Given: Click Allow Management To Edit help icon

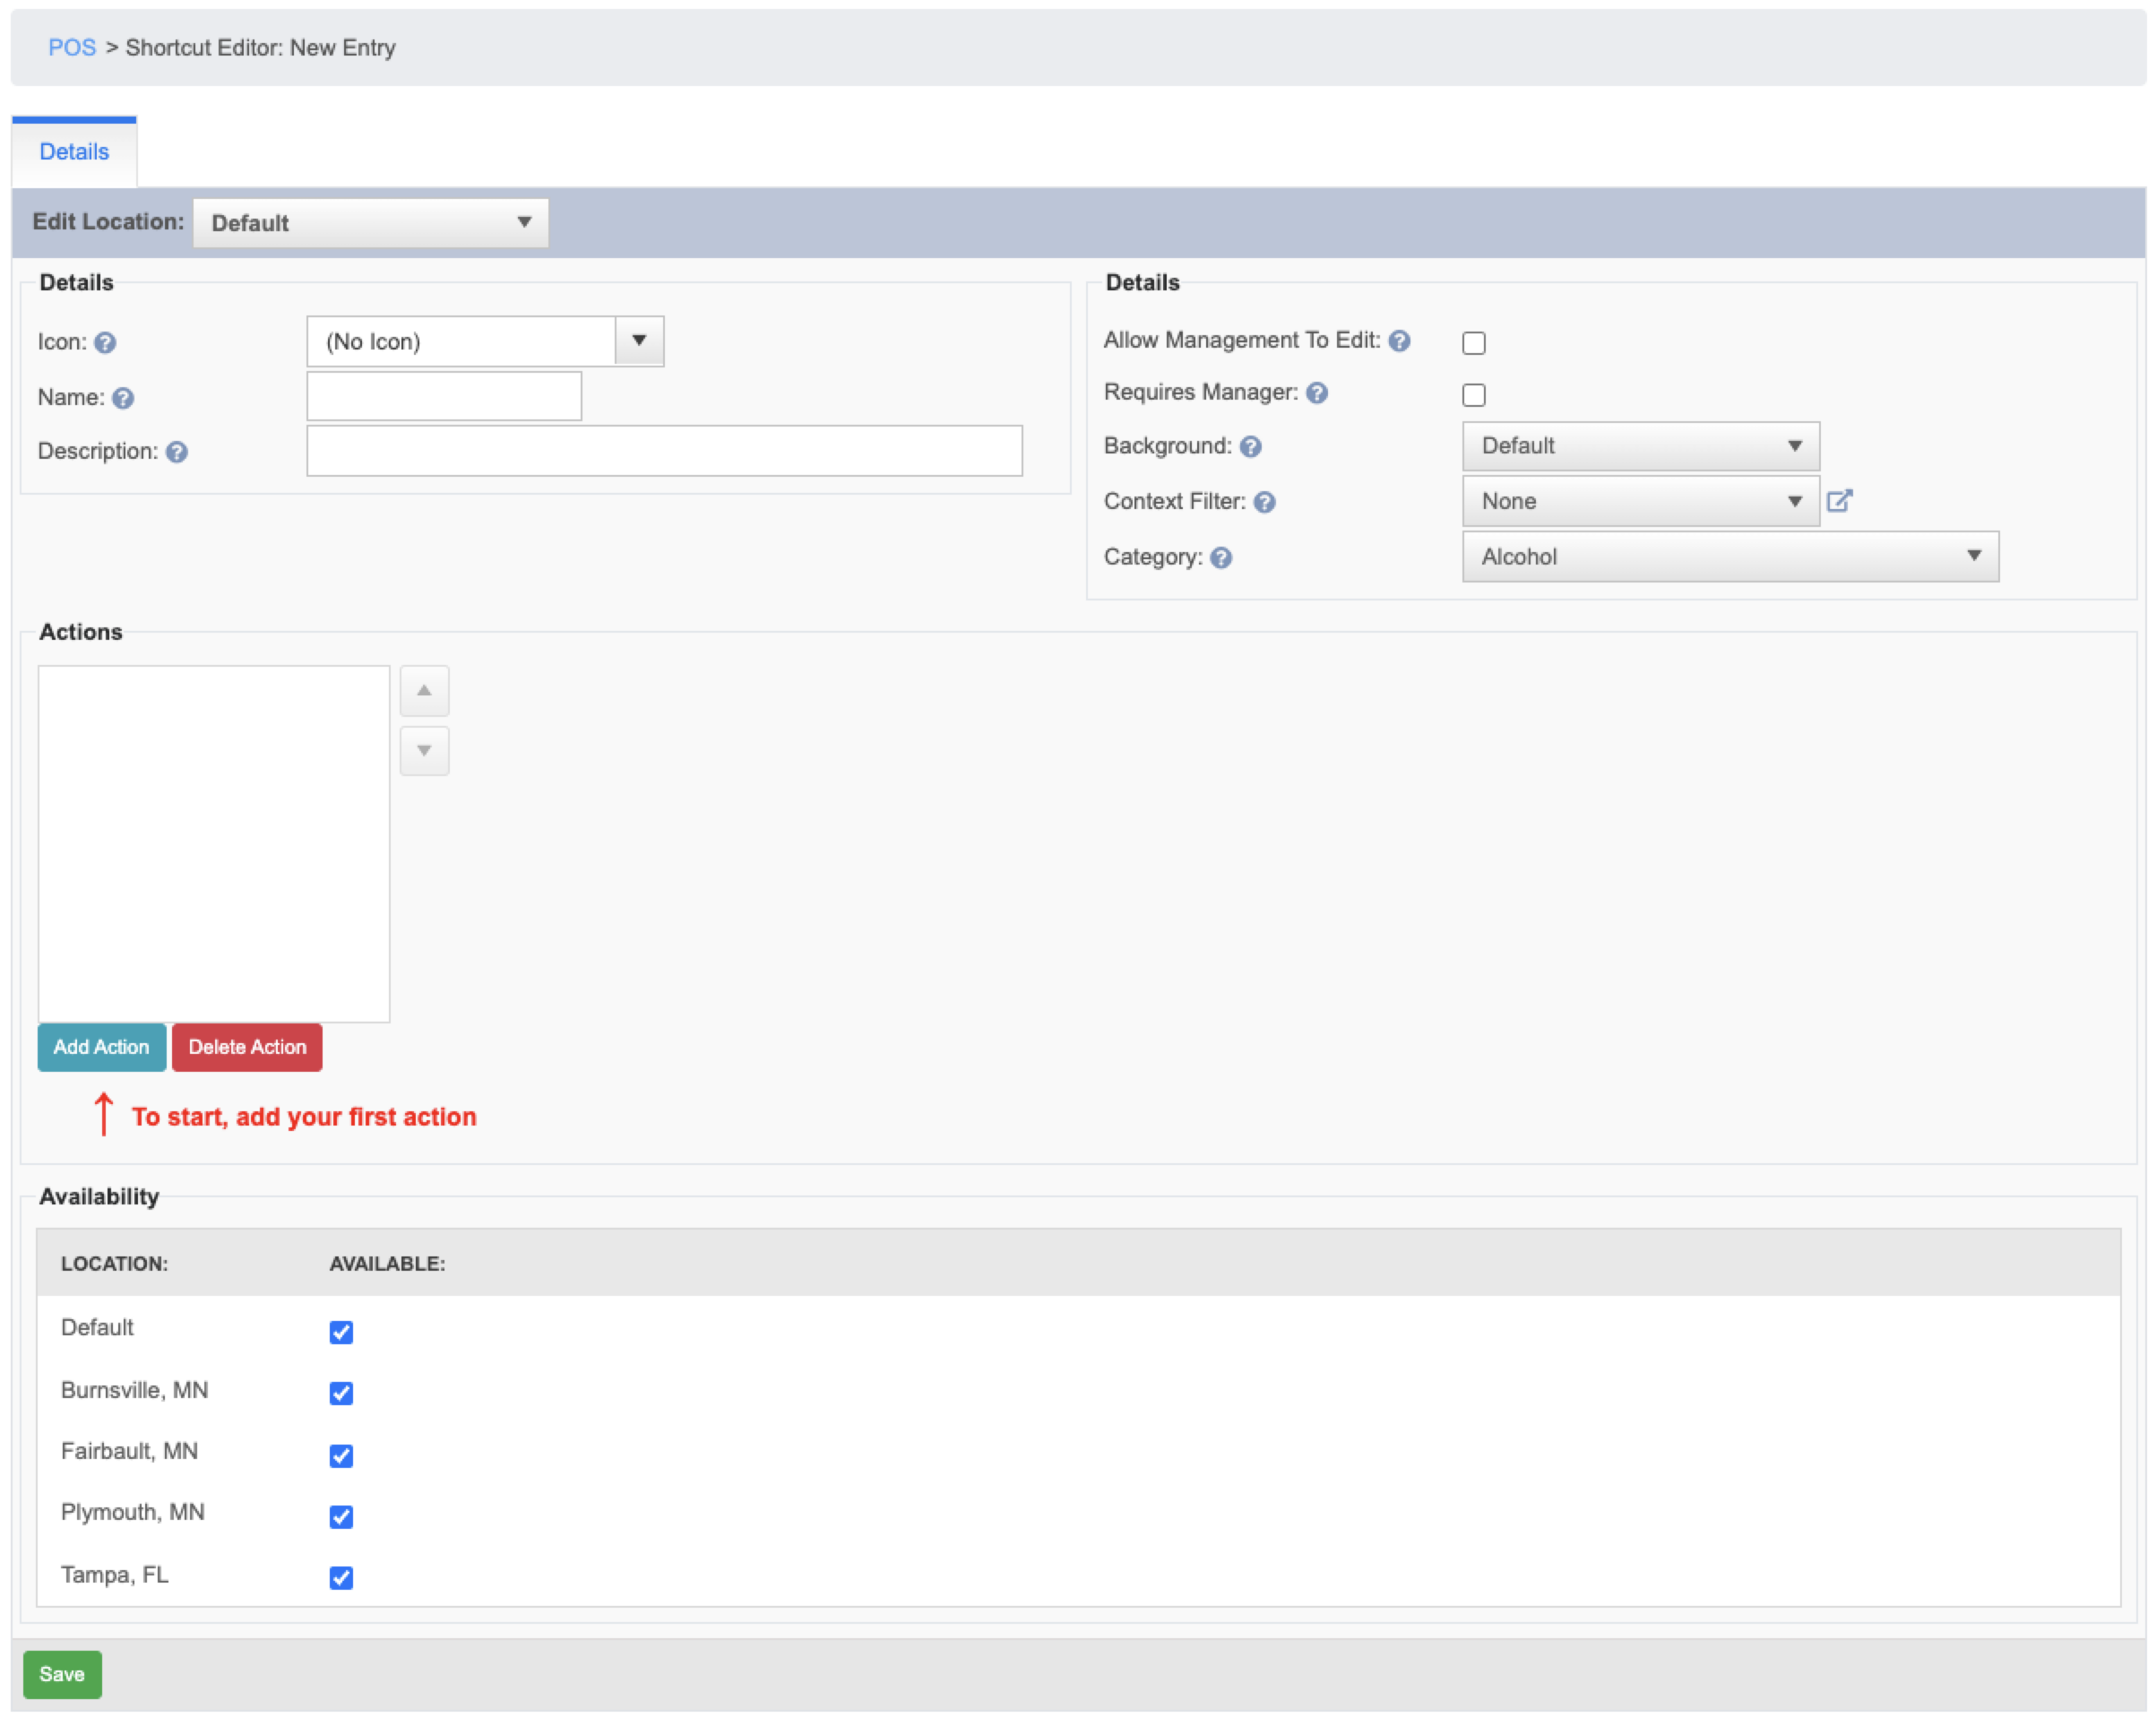Looking at the screenshot, I should (1399, 341).
